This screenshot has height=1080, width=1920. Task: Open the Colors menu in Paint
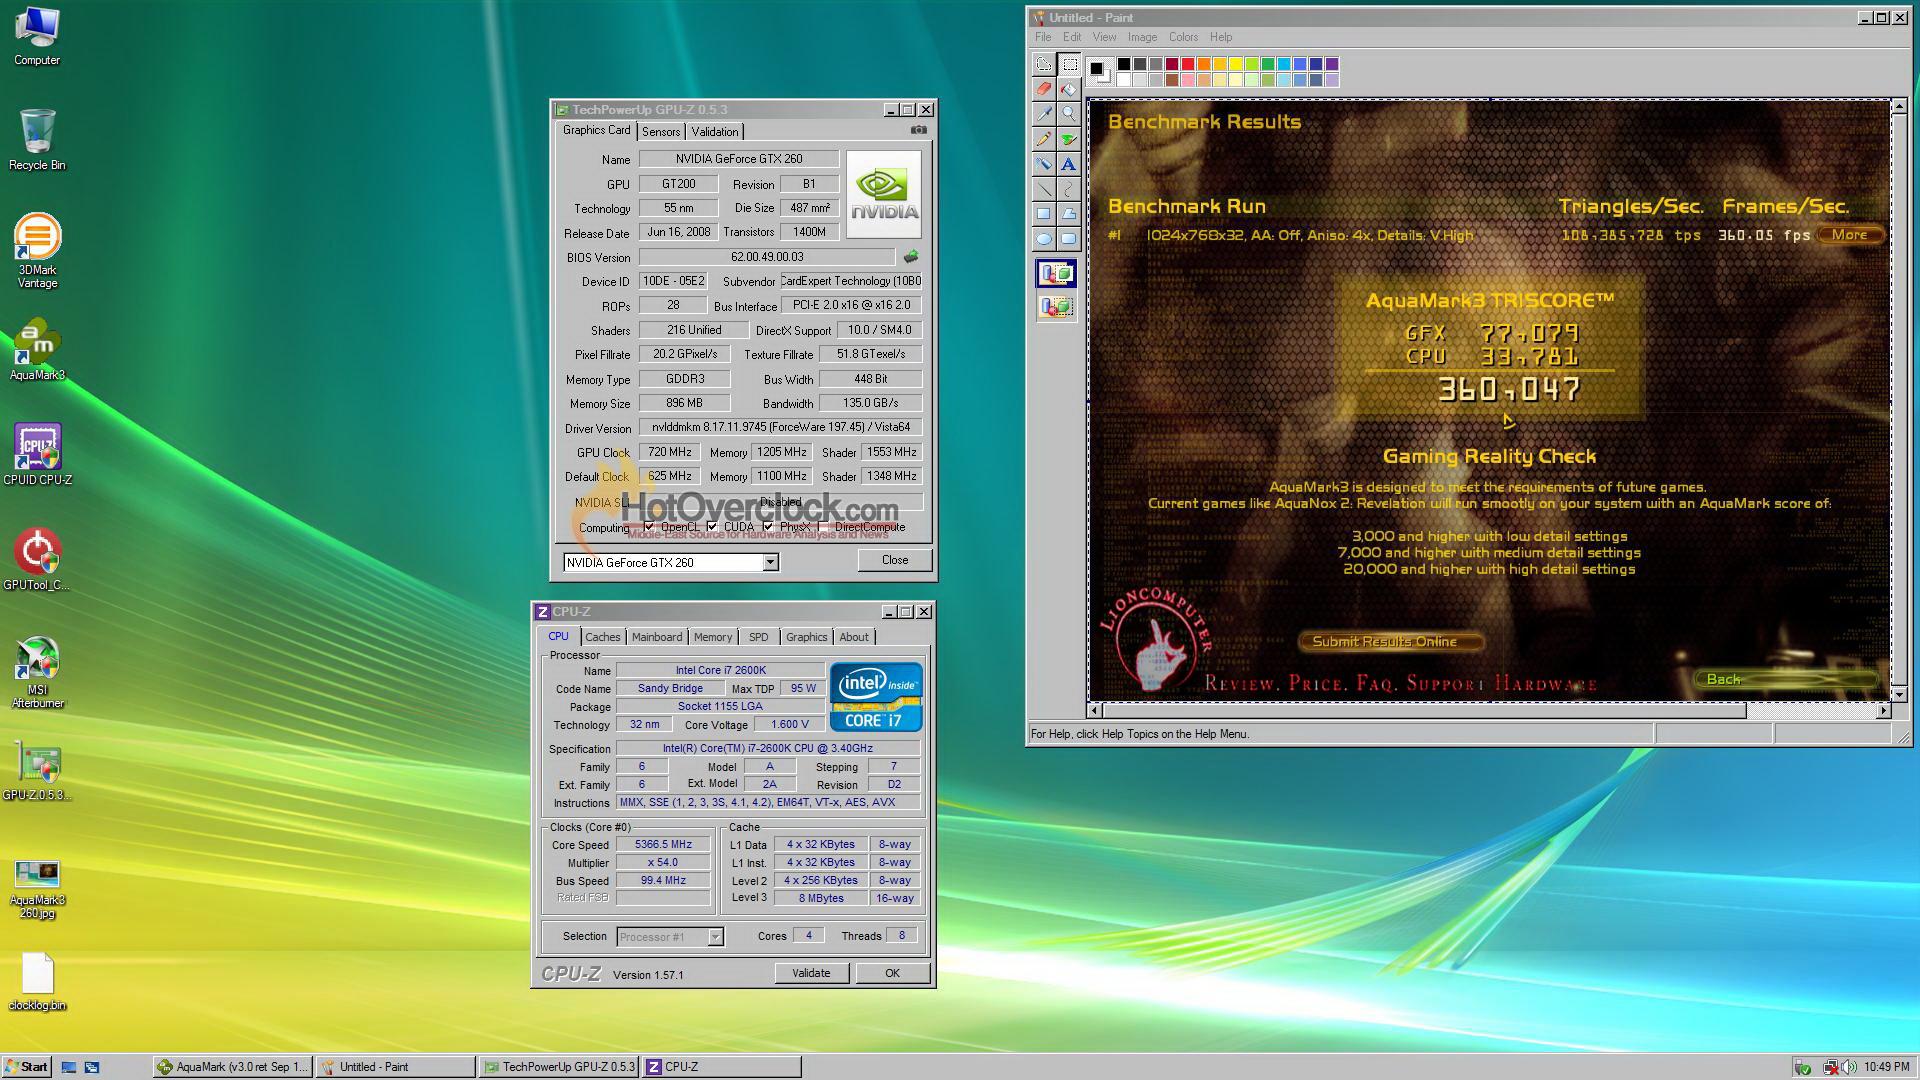[x=1183, y=37]
